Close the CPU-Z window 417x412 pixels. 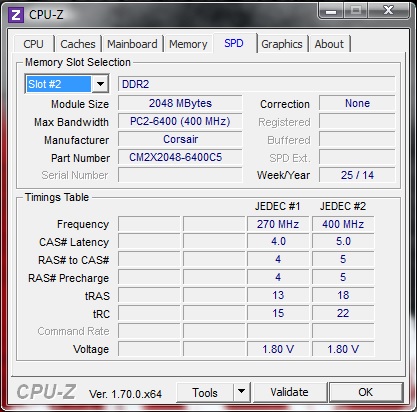click(x=388, y=11)
